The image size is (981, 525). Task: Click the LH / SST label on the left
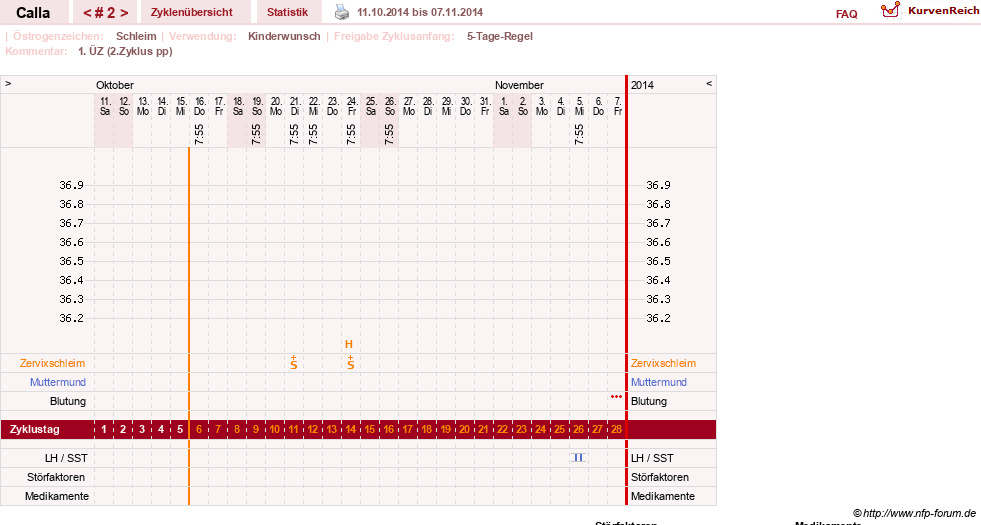[66, 458]
